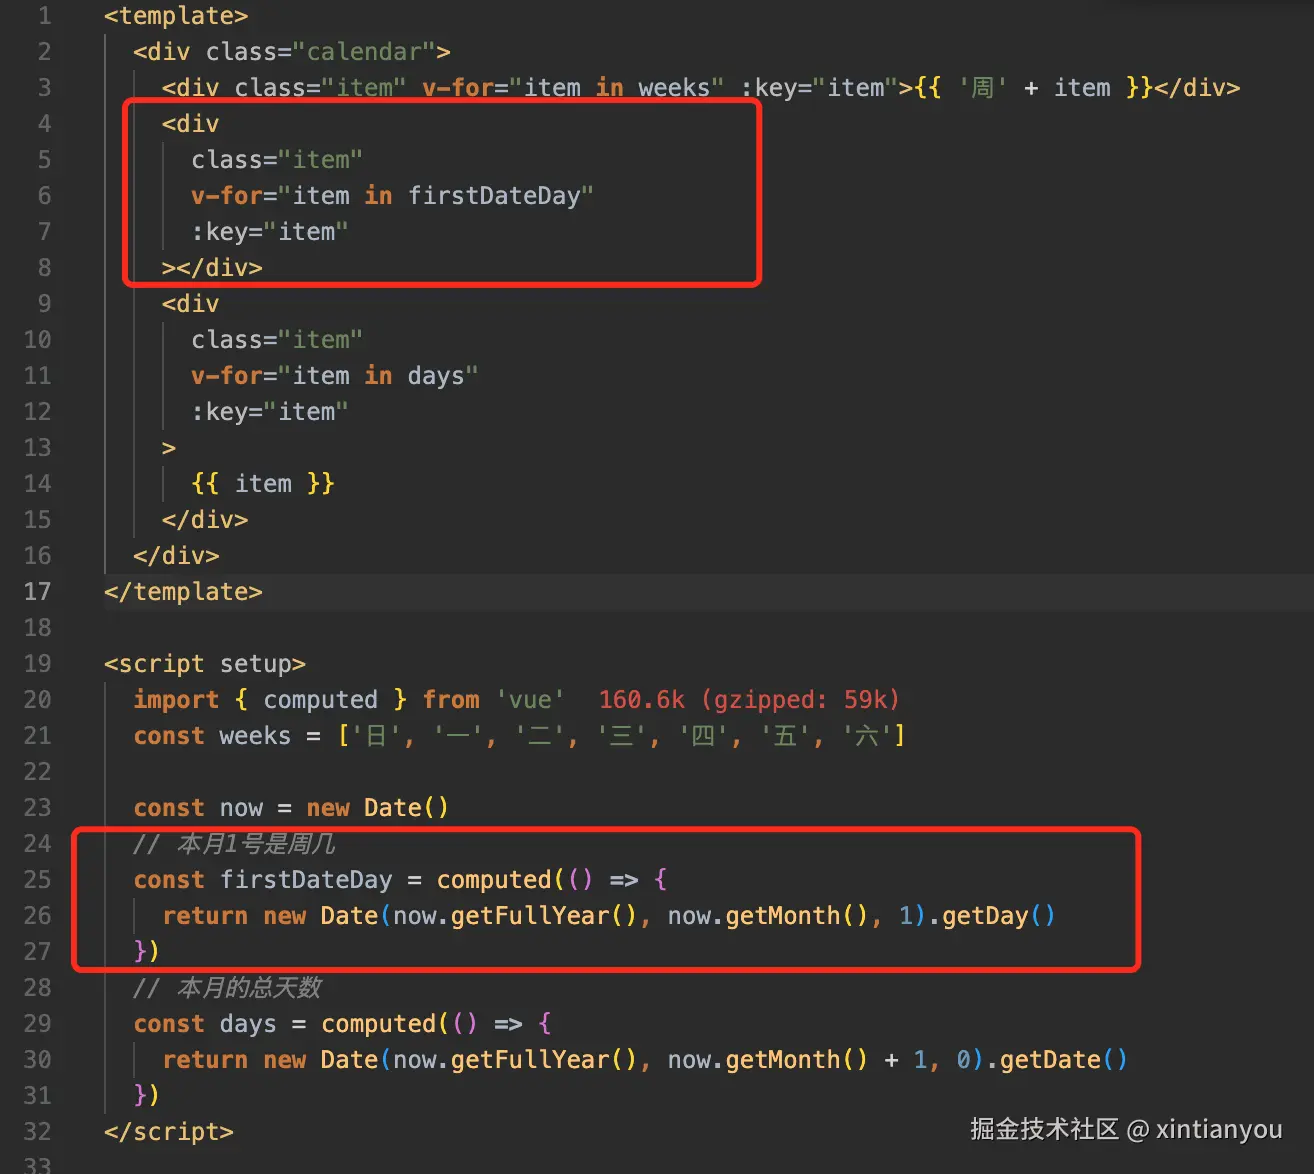This screenshot has height=1174, width=1314.
Task: Click the opening <template> tag on line 1
Action: coord(176,16)
